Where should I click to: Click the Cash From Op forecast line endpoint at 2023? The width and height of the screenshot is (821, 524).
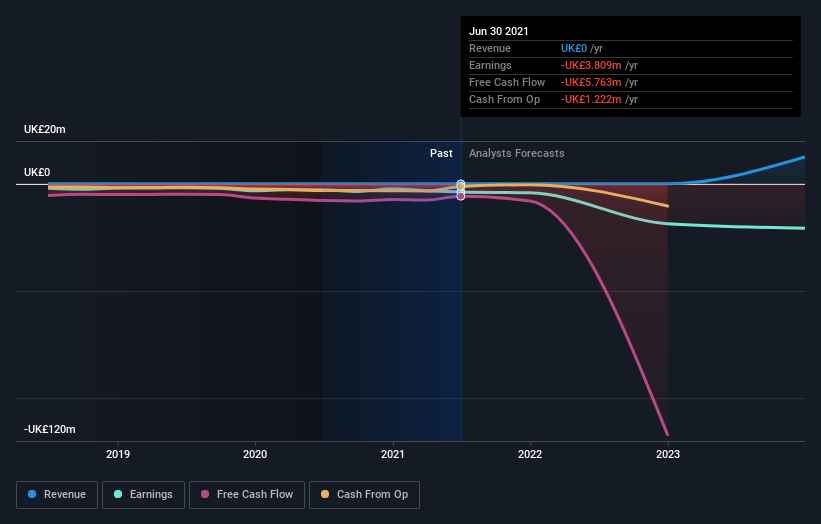pyautogui.click(x=667, y=206)
